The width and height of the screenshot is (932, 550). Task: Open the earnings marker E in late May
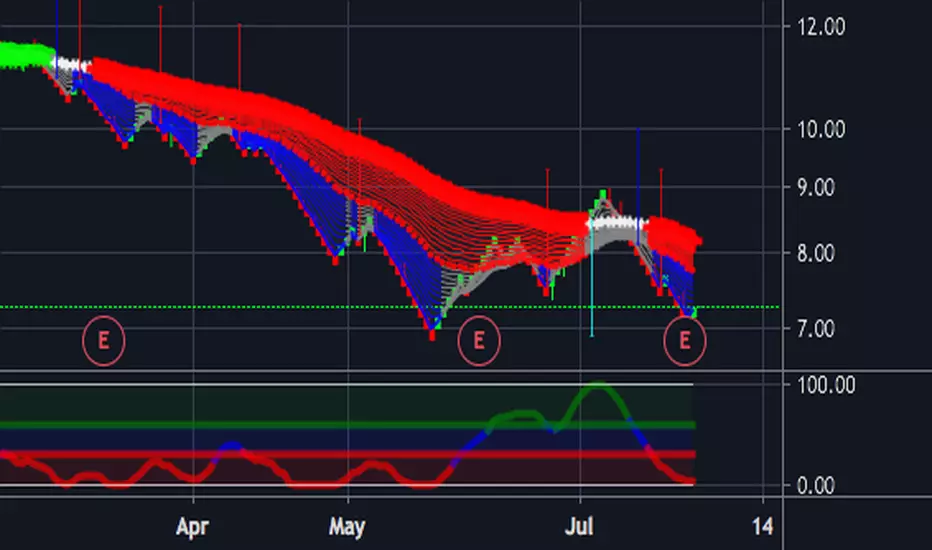pos(479,341)
